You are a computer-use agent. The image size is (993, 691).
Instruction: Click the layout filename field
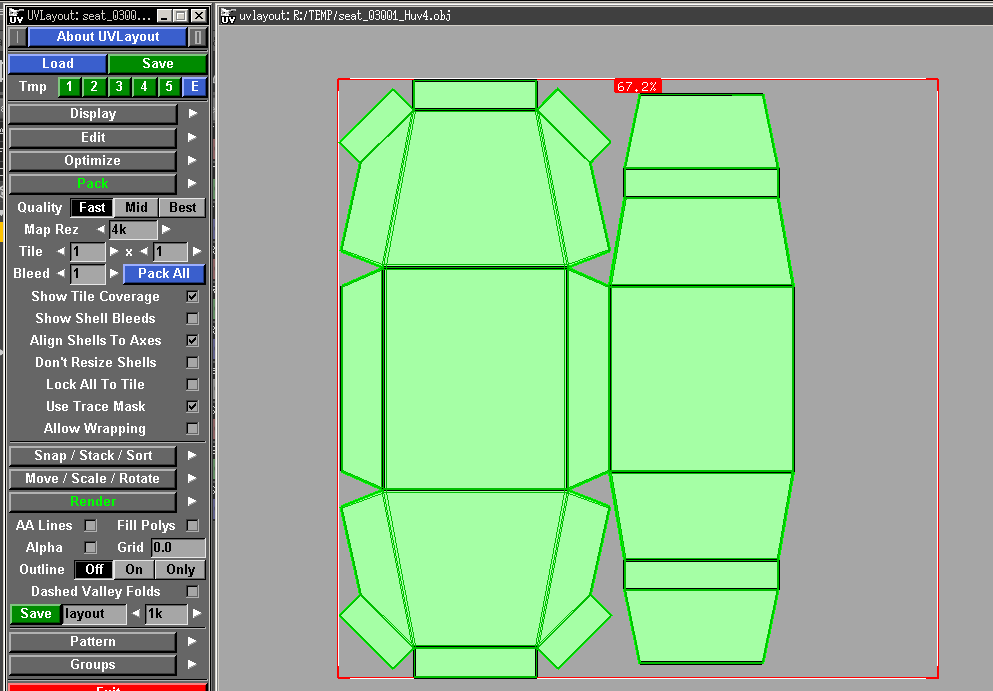(94, 614)
